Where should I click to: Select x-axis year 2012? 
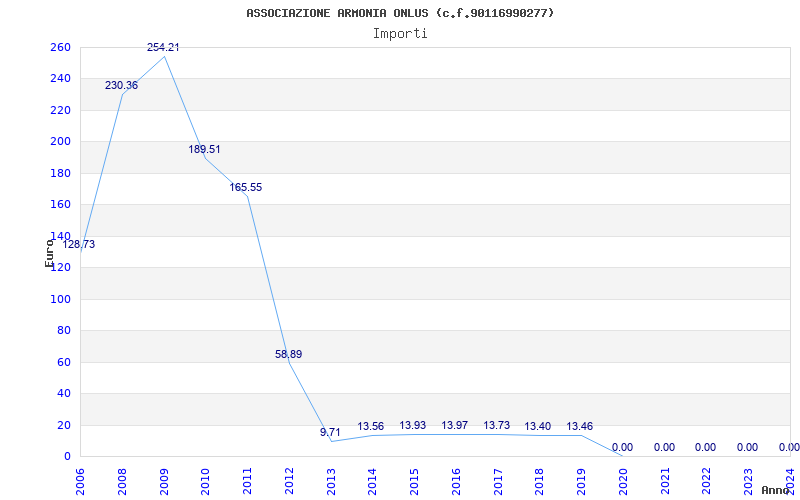click(x=289, y=482)
